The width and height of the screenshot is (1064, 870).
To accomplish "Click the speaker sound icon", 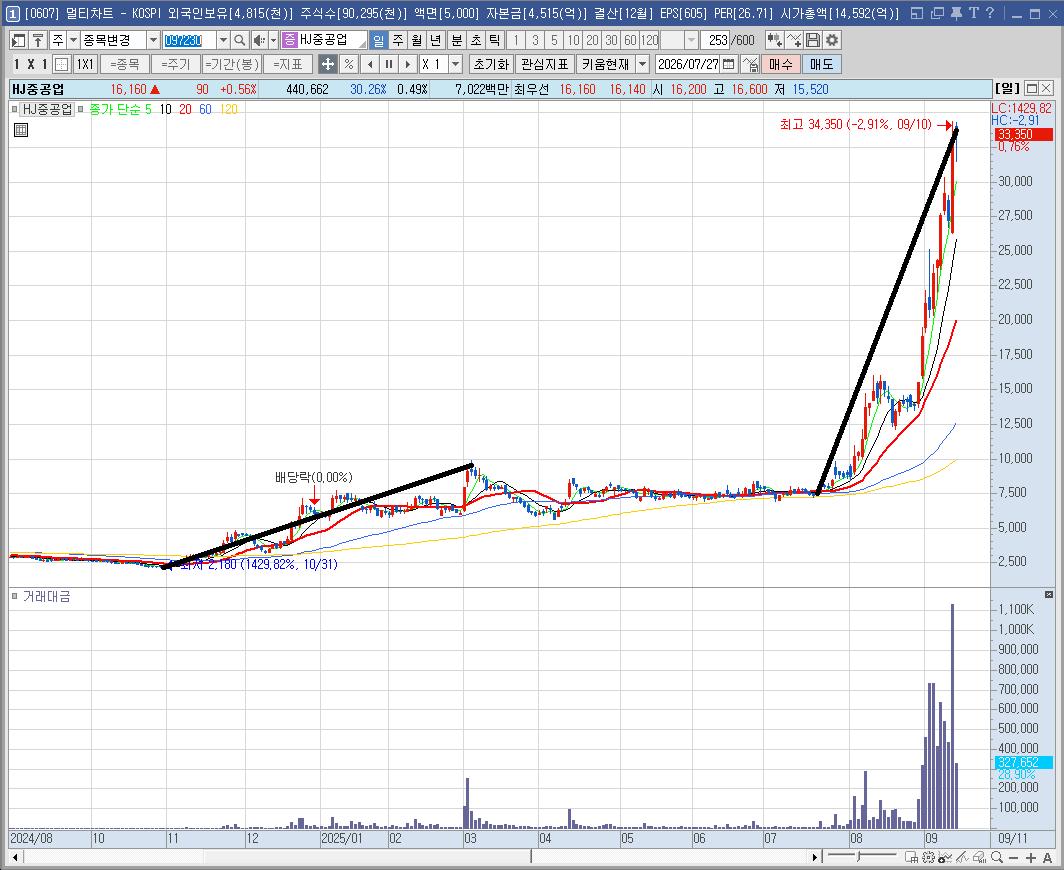I will pyautogui.click(x=259, y=41).
